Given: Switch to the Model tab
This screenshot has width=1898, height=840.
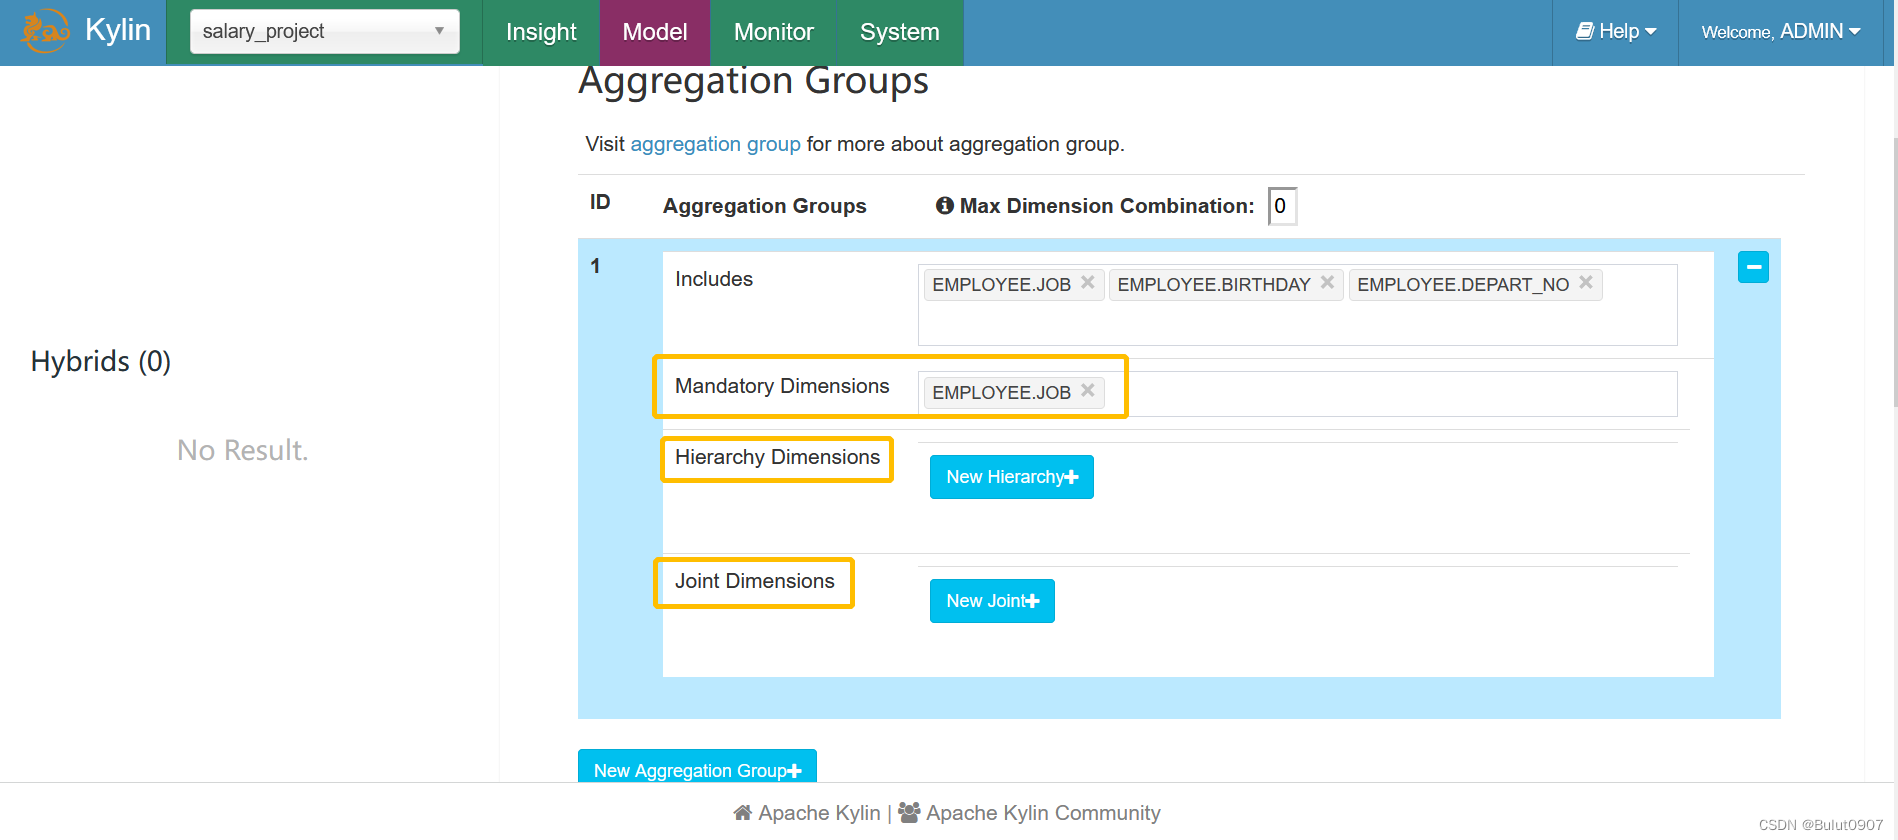Looking at the screenshot, I should (655, 32).
